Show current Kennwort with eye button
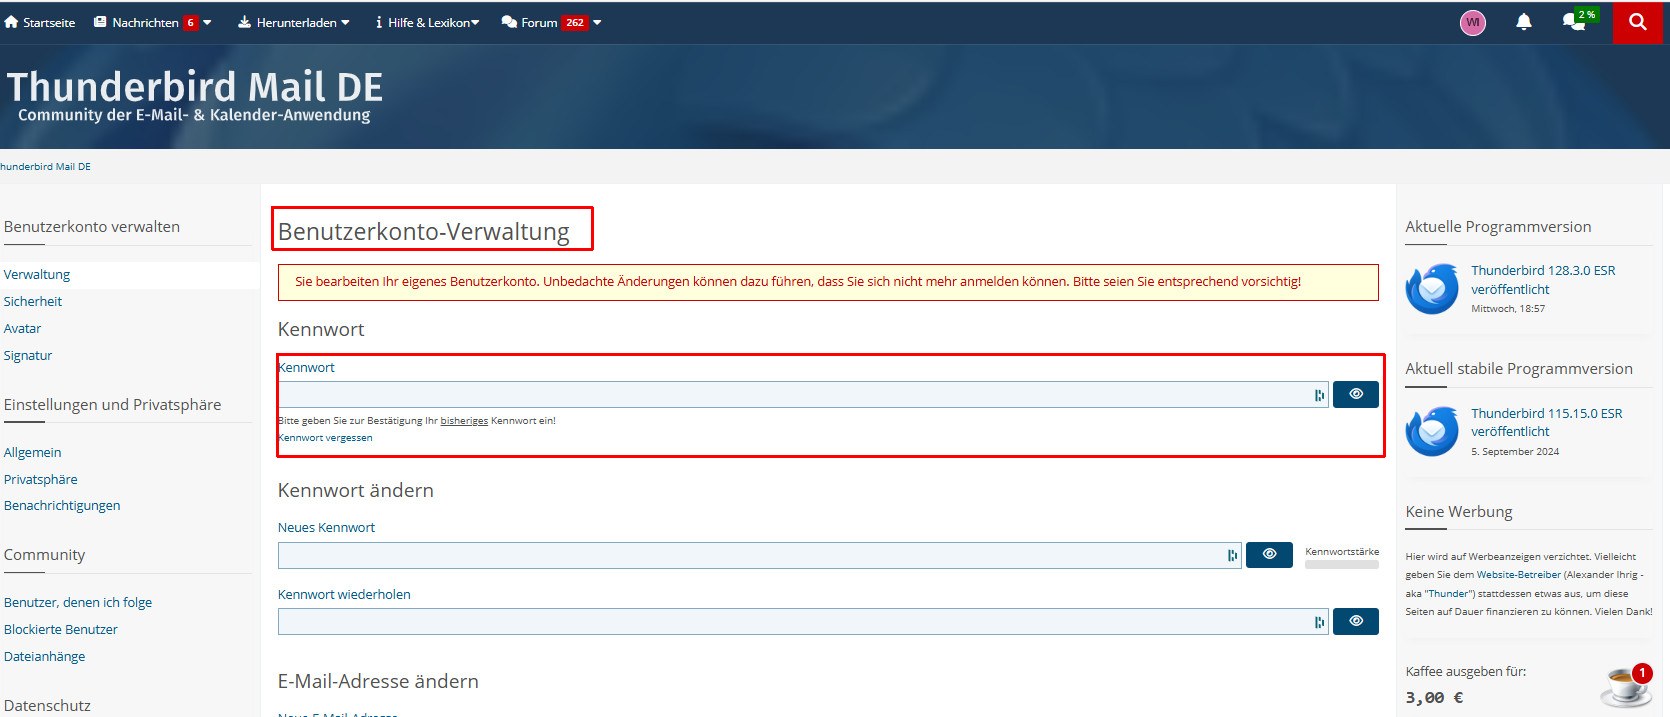1670x717 pixels. tap(1356, 394)
